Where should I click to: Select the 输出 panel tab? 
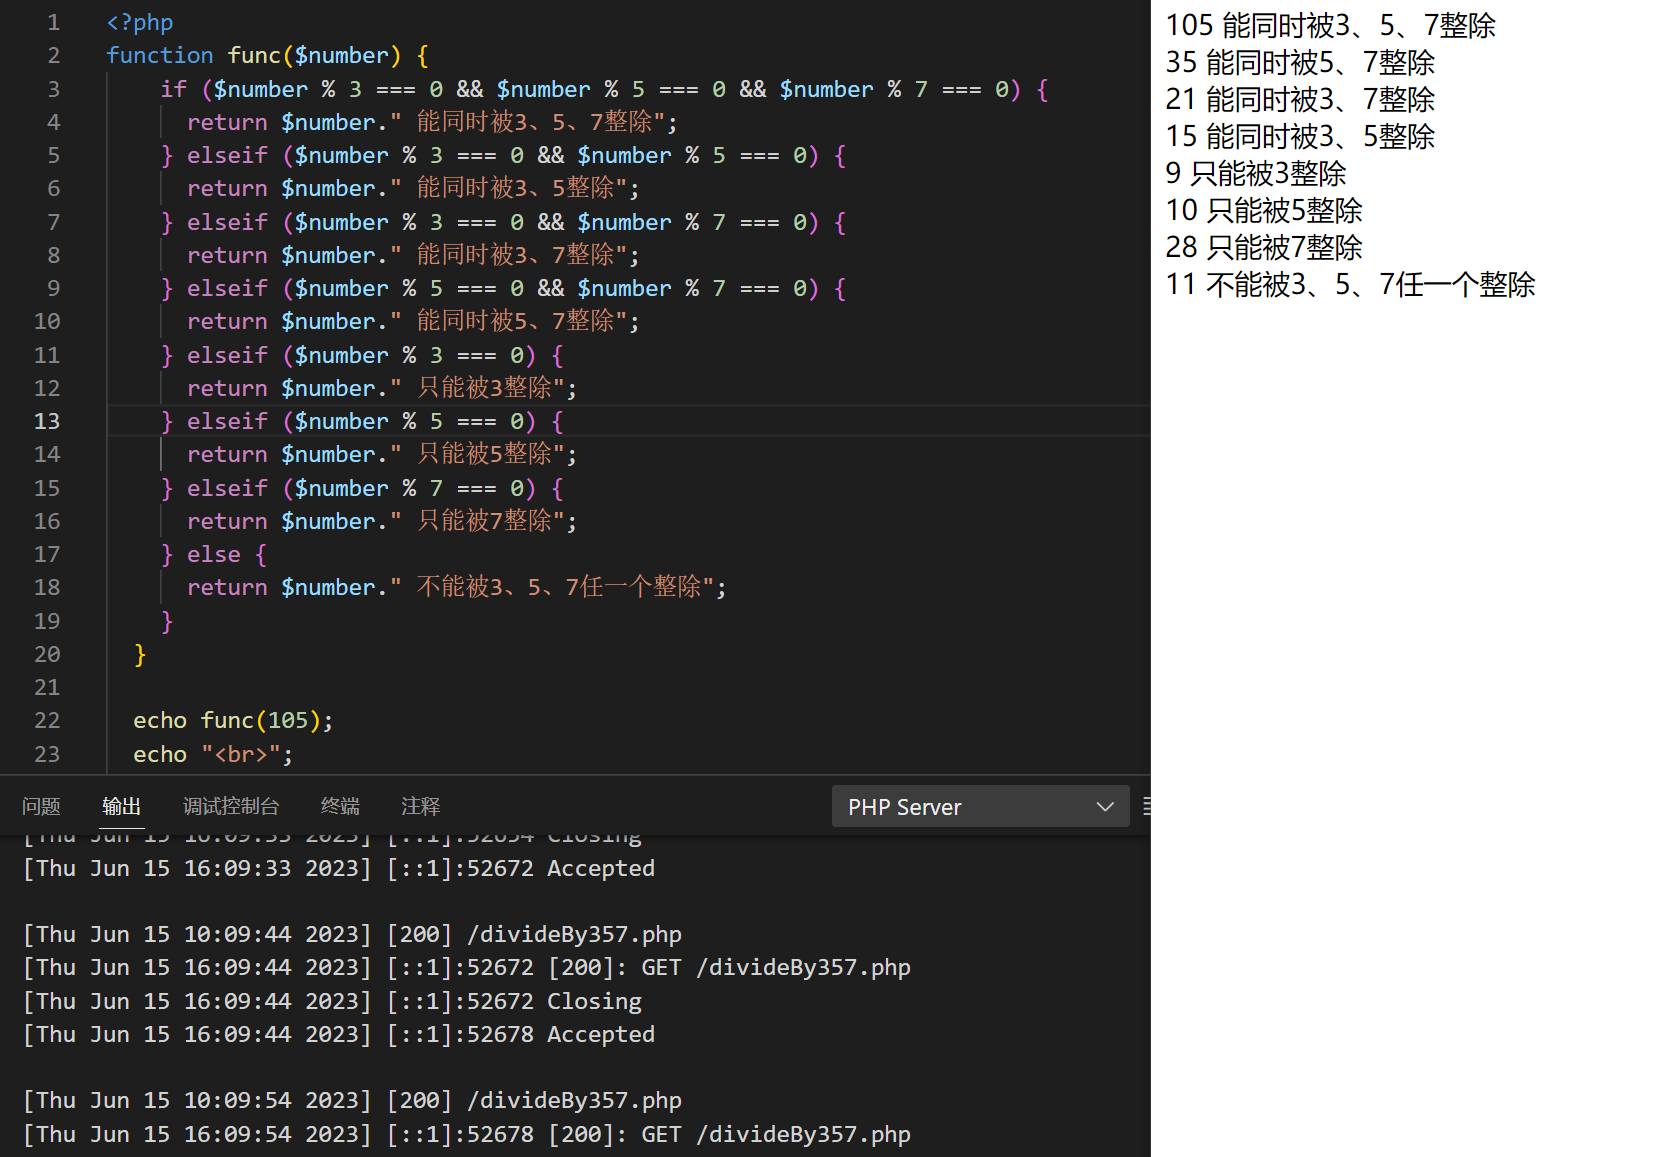coord(121,806)
